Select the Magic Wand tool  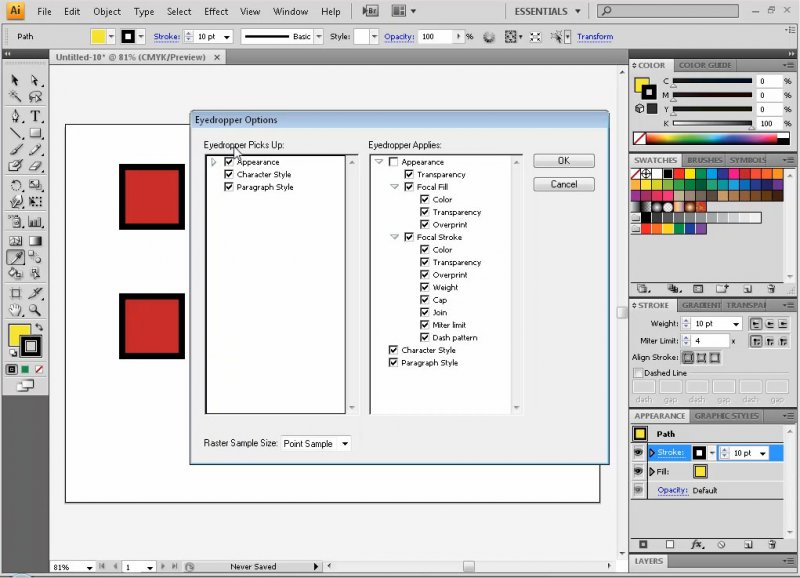15,96
